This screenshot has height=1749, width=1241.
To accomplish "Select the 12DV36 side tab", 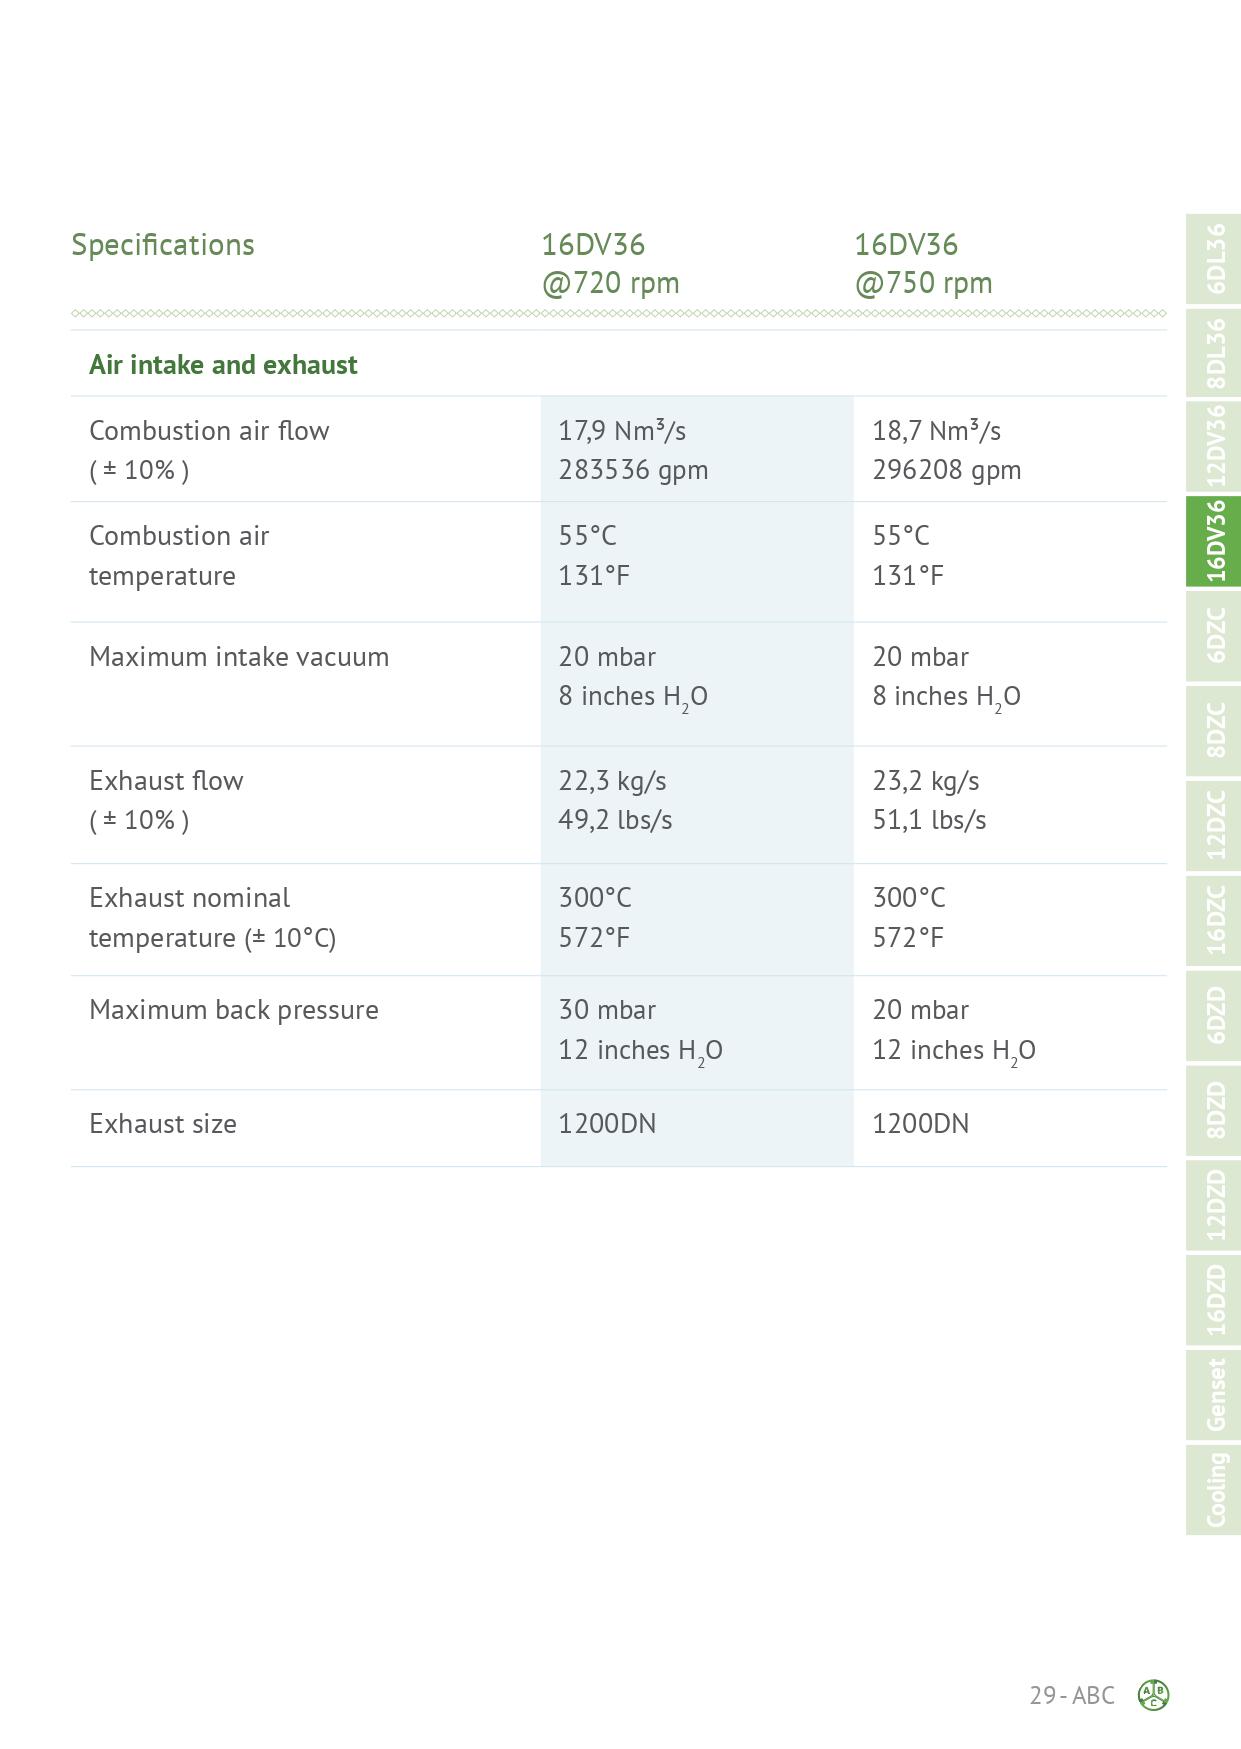I will 1214,446.
